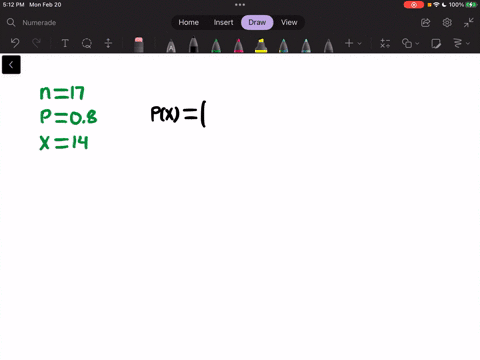Select the Draw tab

click(x=257, y=22)
